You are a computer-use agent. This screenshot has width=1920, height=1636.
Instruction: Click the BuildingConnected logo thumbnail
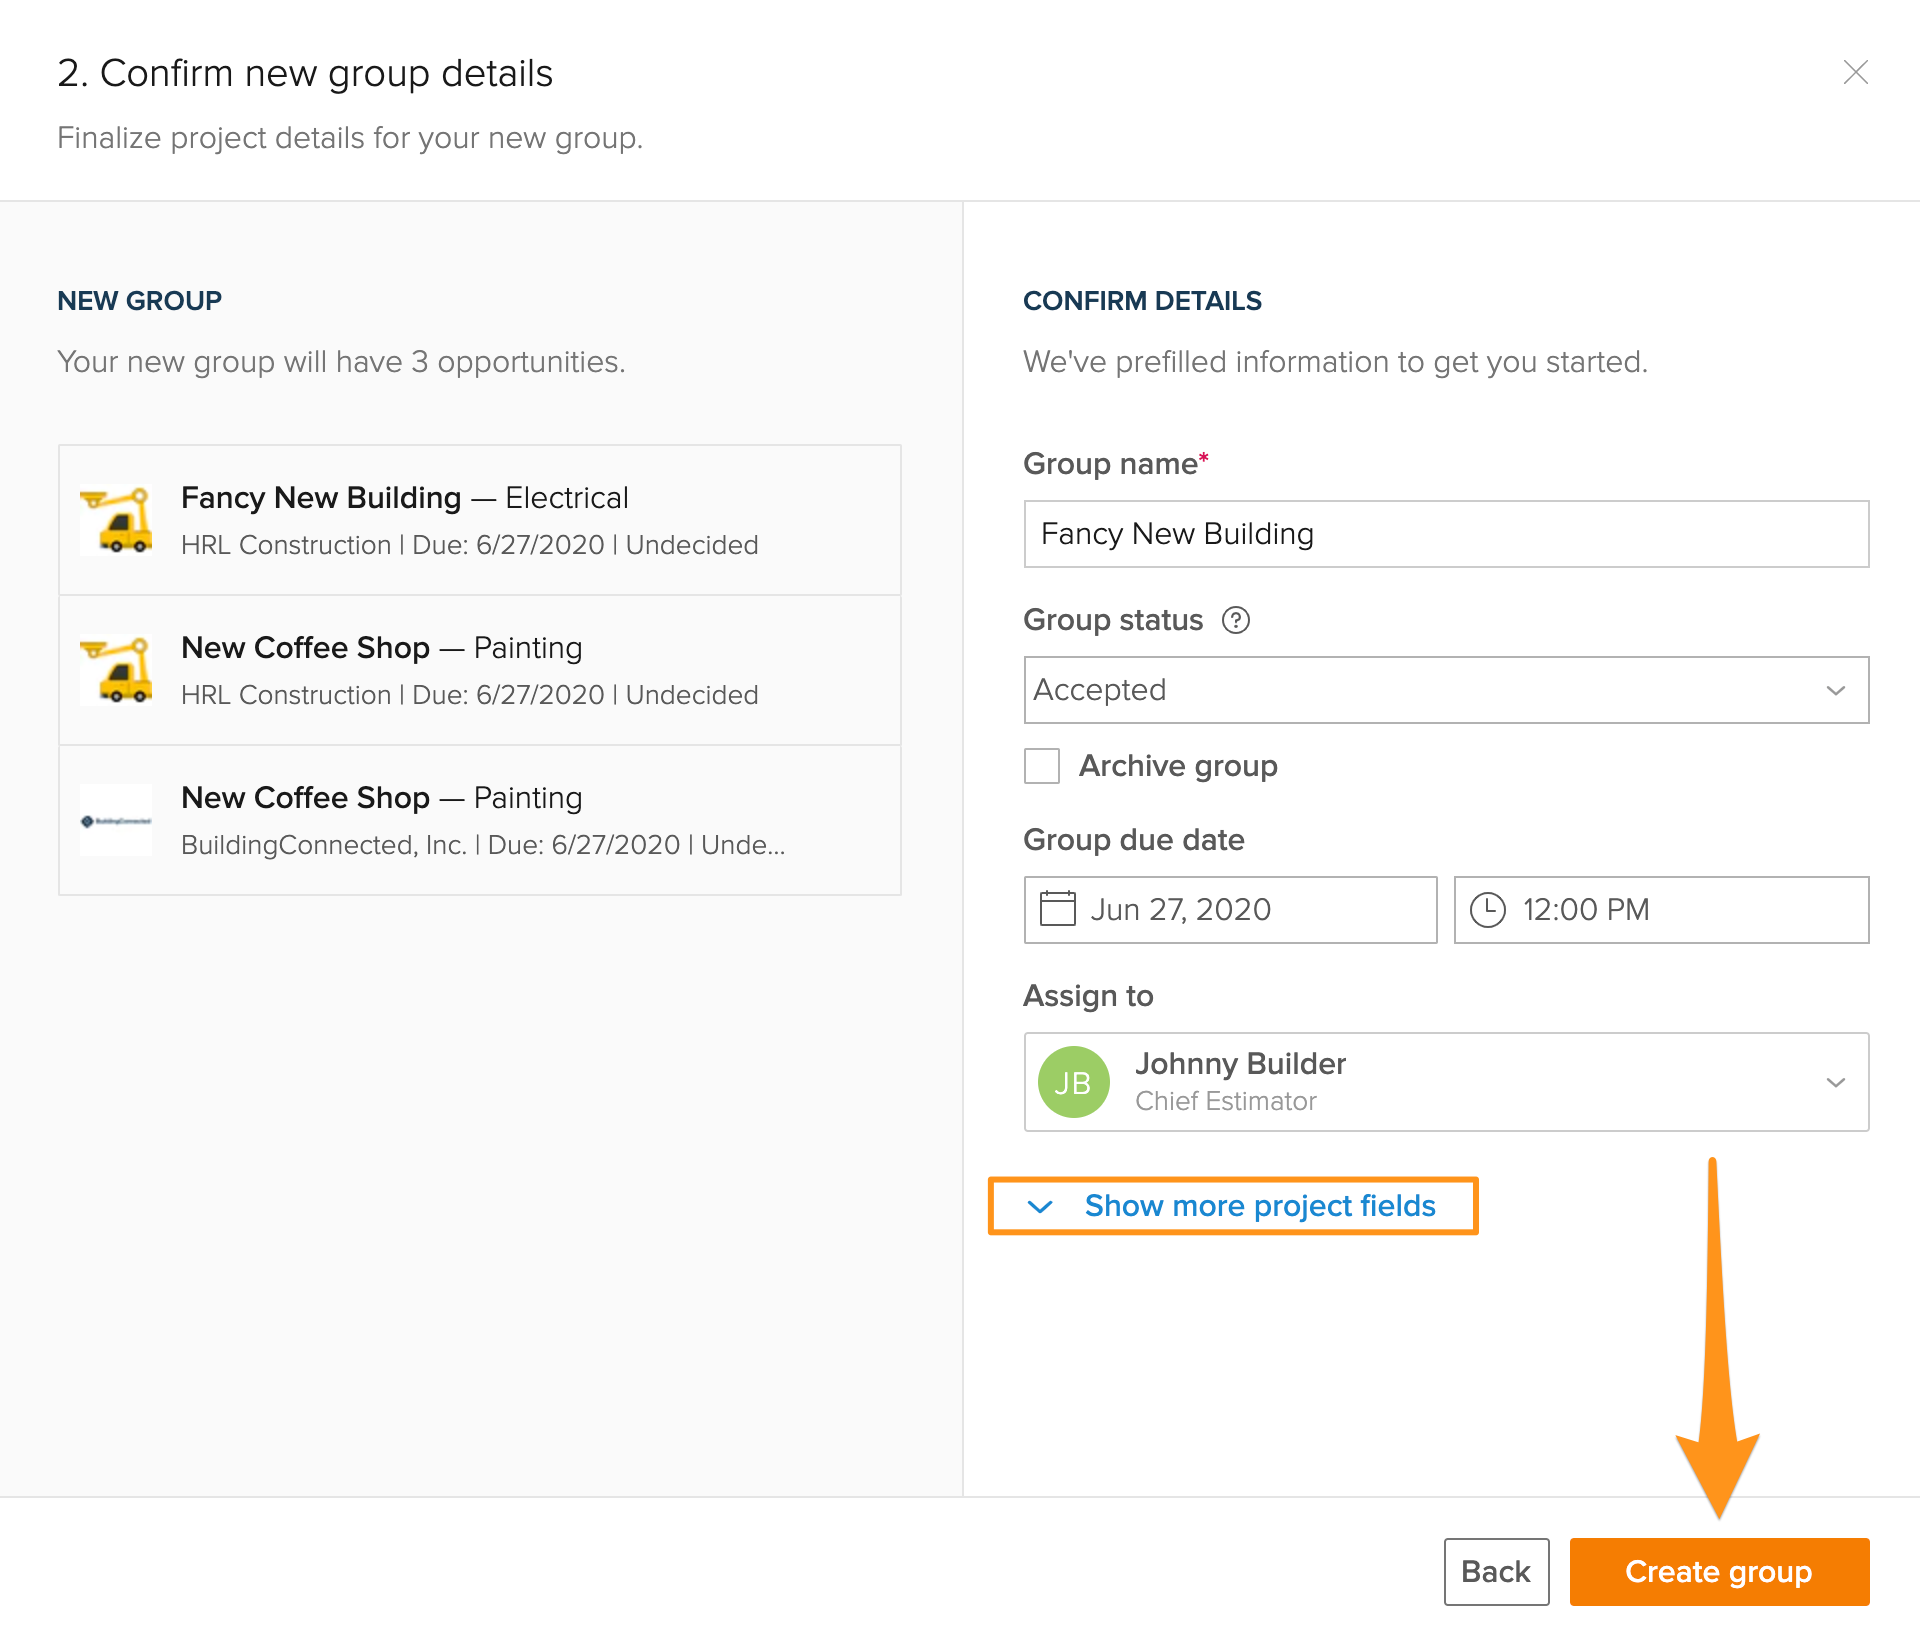coord(117,820)
